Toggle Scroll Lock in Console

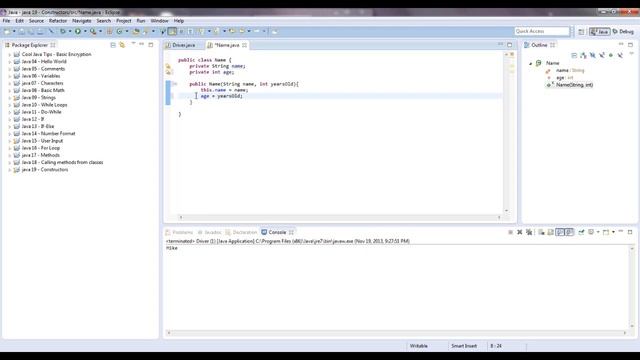point(550,232)
